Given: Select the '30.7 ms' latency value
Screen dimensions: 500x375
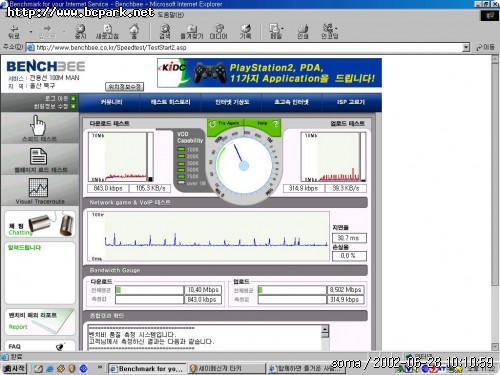Looking at the screenshot, I should click(349, 238).
